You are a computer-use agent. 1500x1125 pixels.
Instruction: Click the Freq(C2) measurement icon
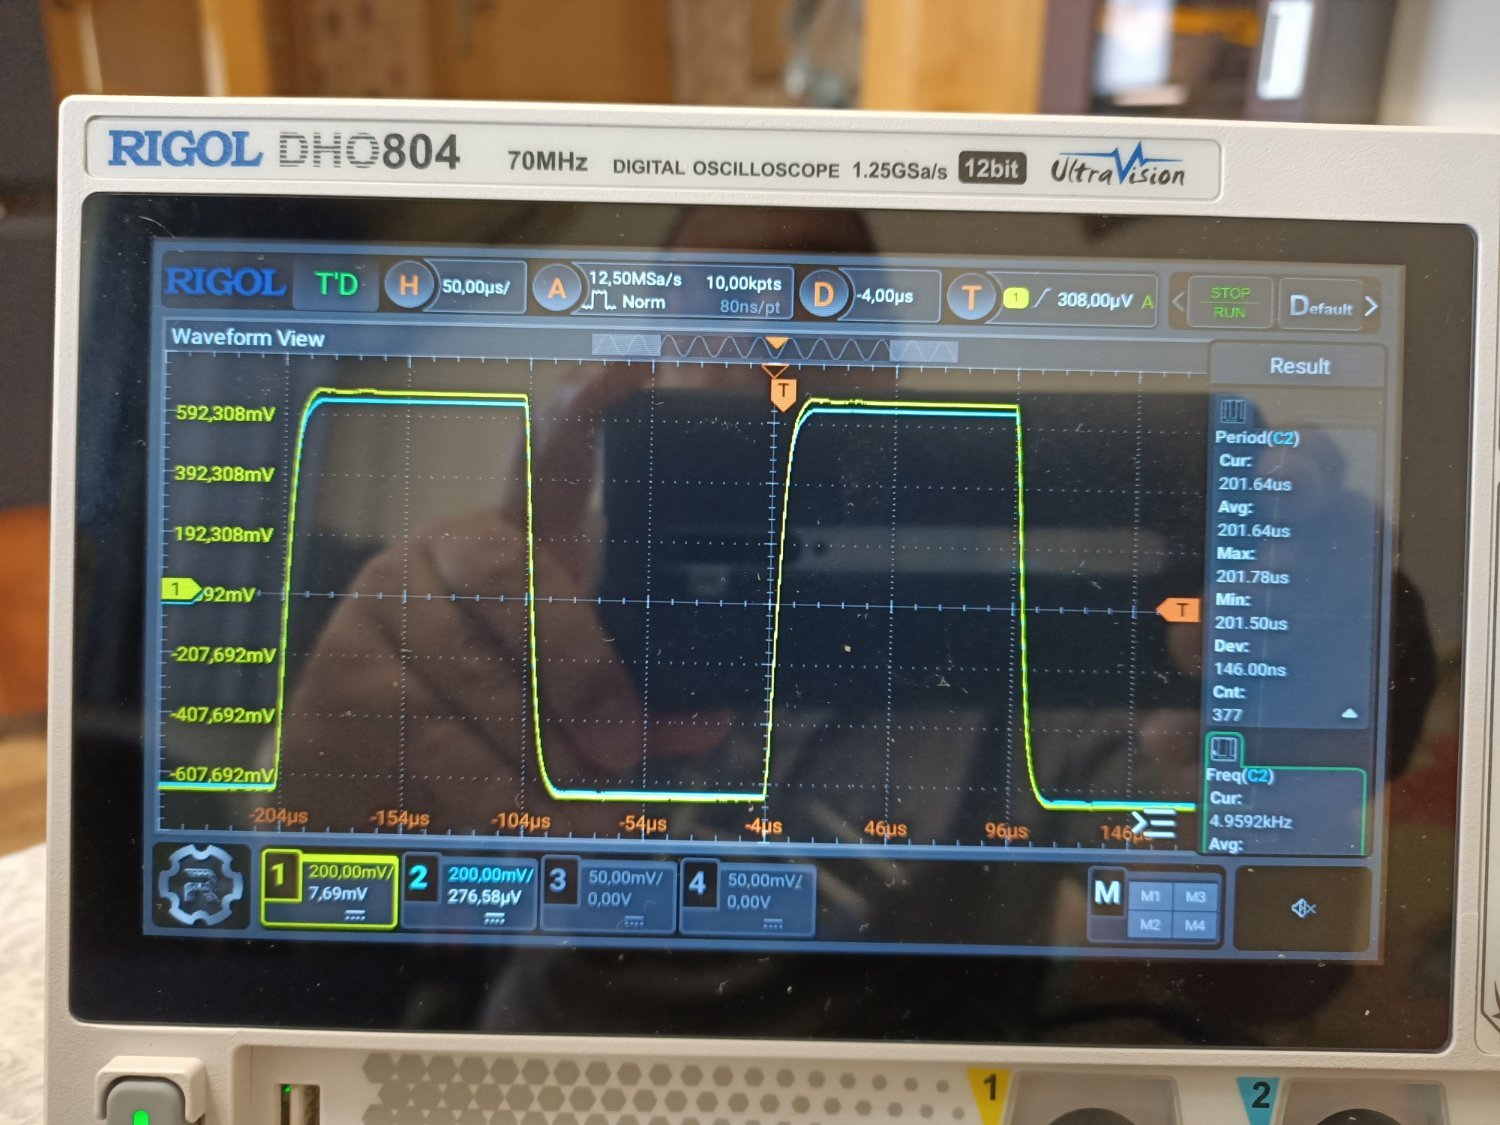pos(1224,749)
